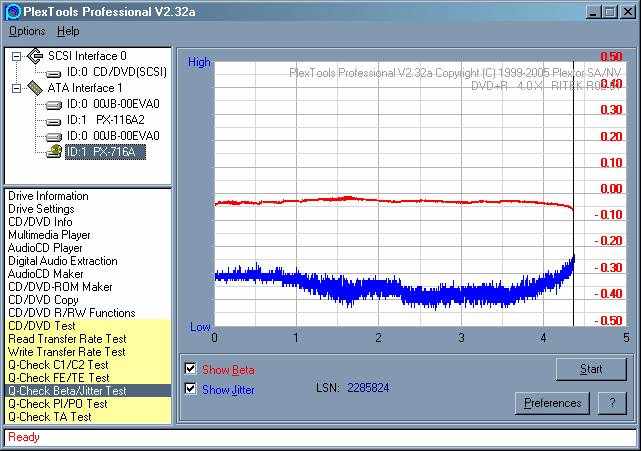Toggle the Show Jitter checkbox
Image resolution: width=641 pixels, height=451 pixels.
tap(191, 389)
